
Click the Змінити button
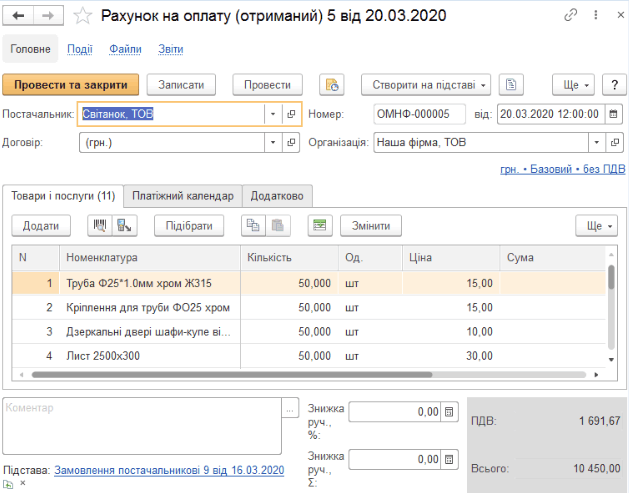371,225
